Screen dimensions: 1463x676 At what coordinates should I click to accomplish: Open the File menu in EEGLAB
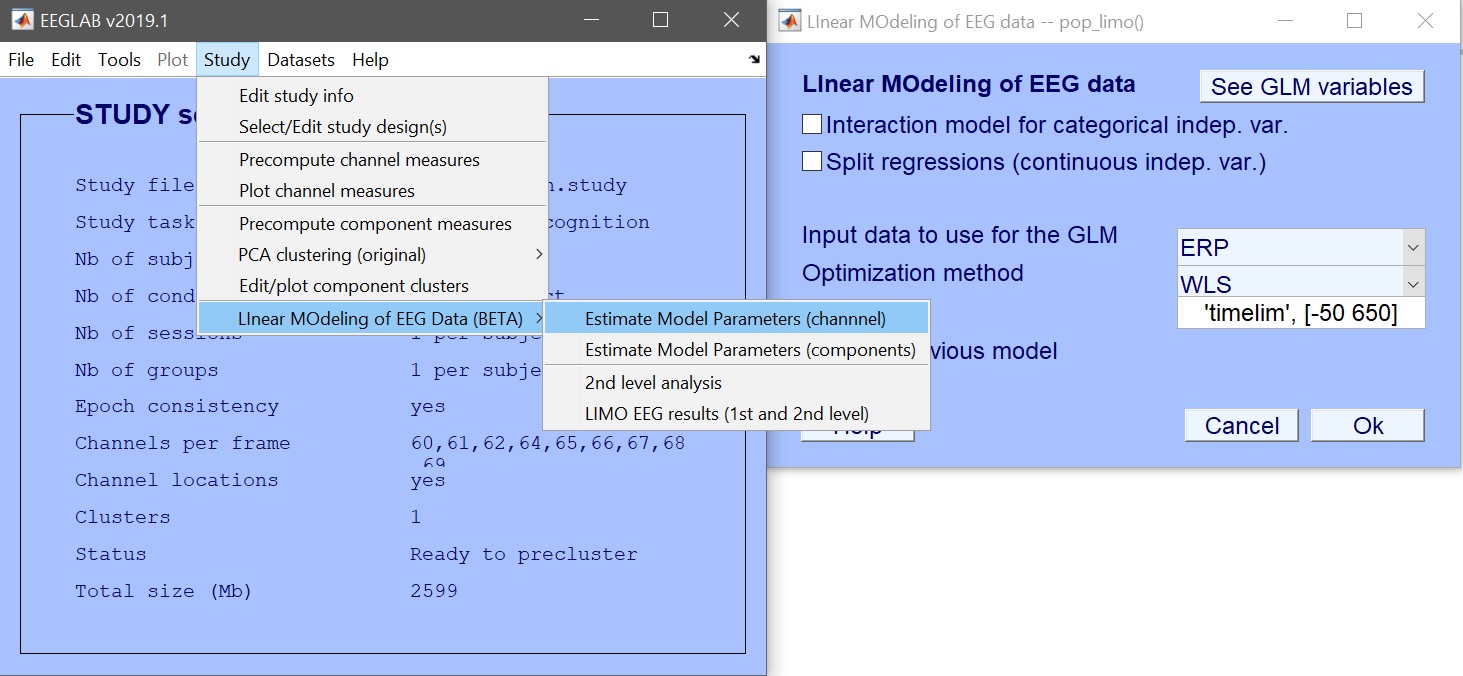(21, 60)
